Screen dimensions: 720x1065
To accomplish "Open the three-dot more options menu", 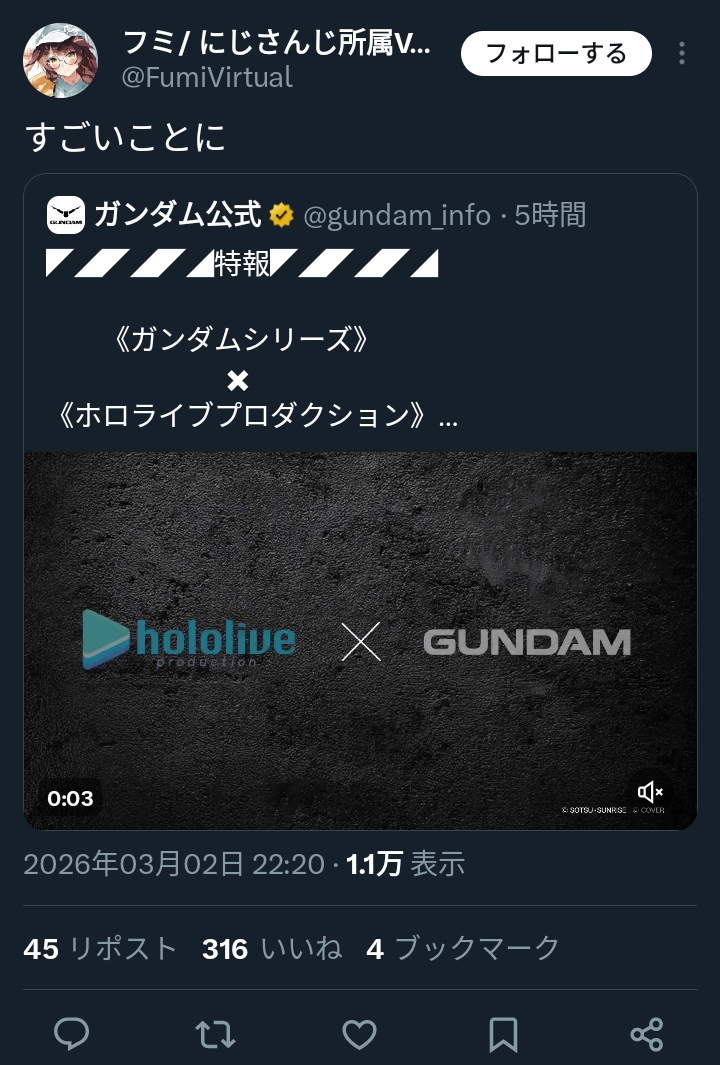I will pyautogui.click(x=681, y=53).
